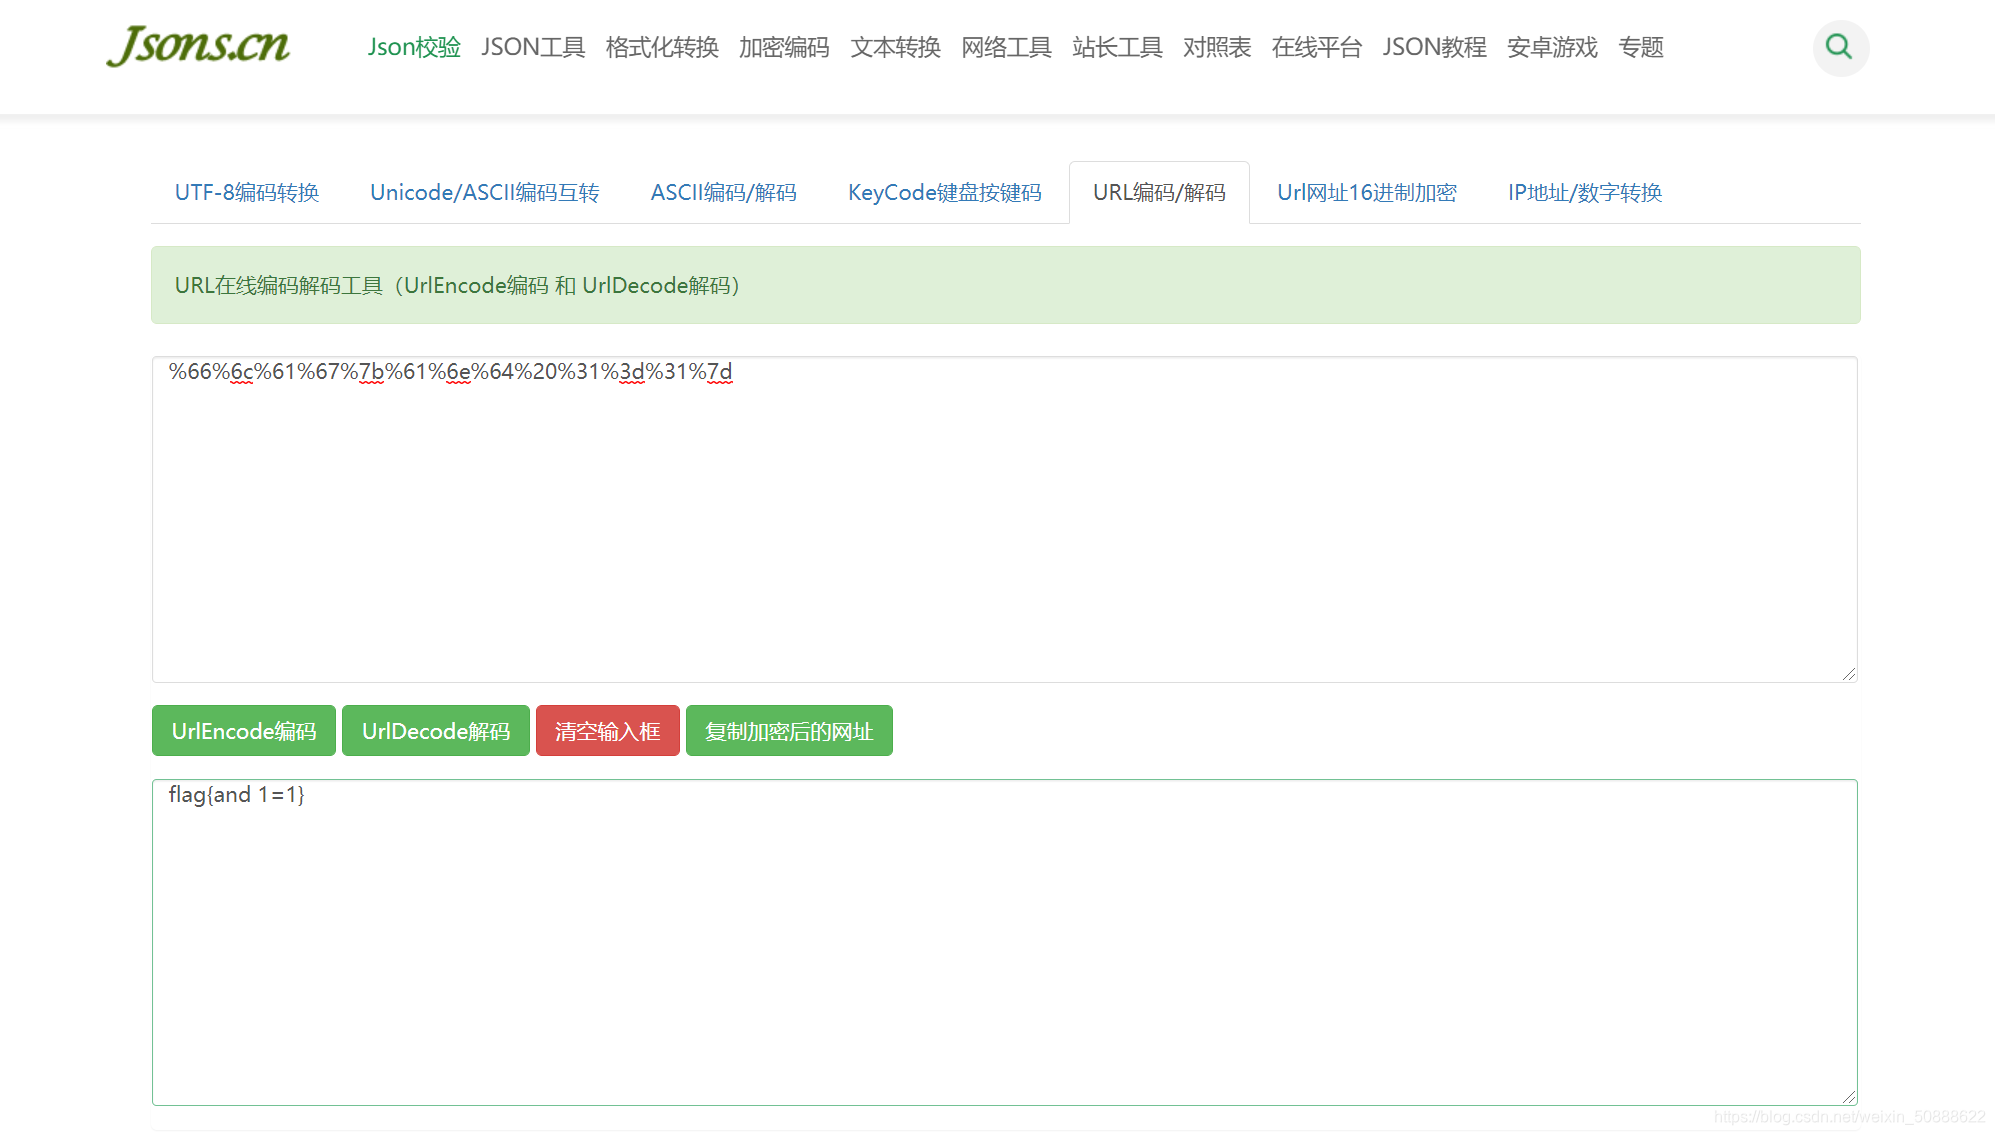
Task: Select the ASCII编码/解码 tab
Action: tap(723, 192)
